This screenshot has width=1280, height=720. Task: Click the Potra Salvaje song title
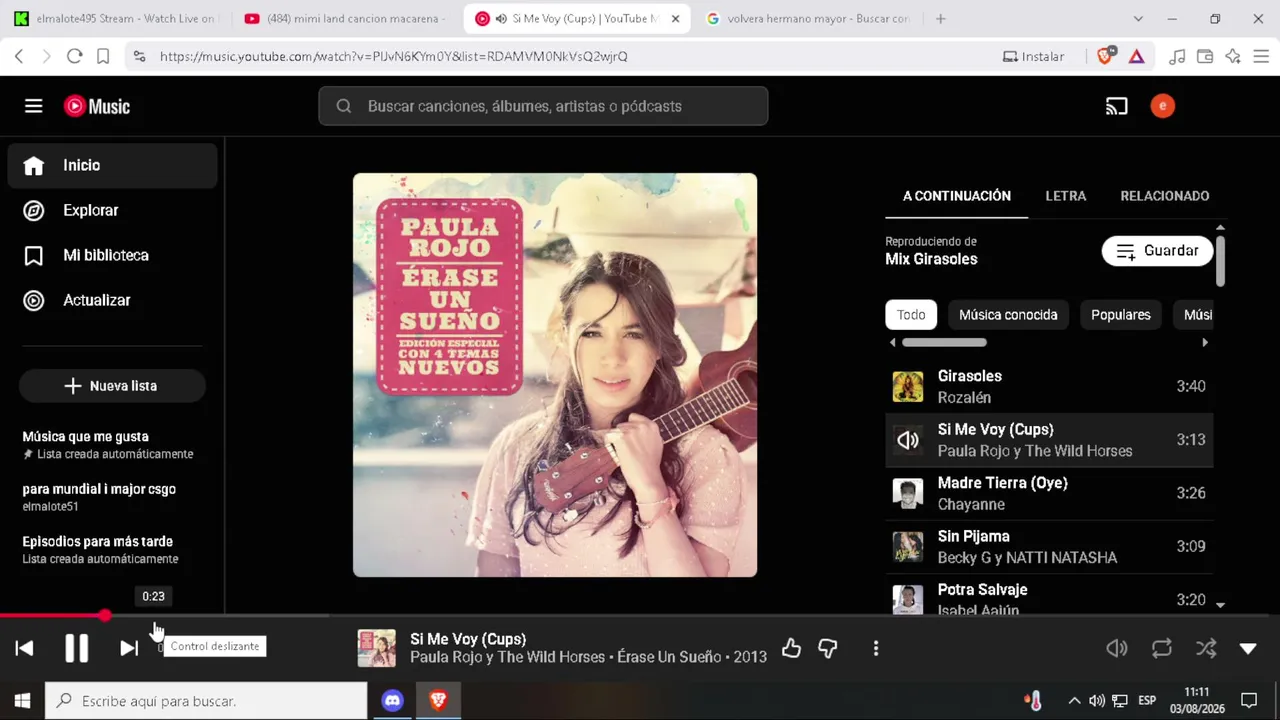(982, 590)
